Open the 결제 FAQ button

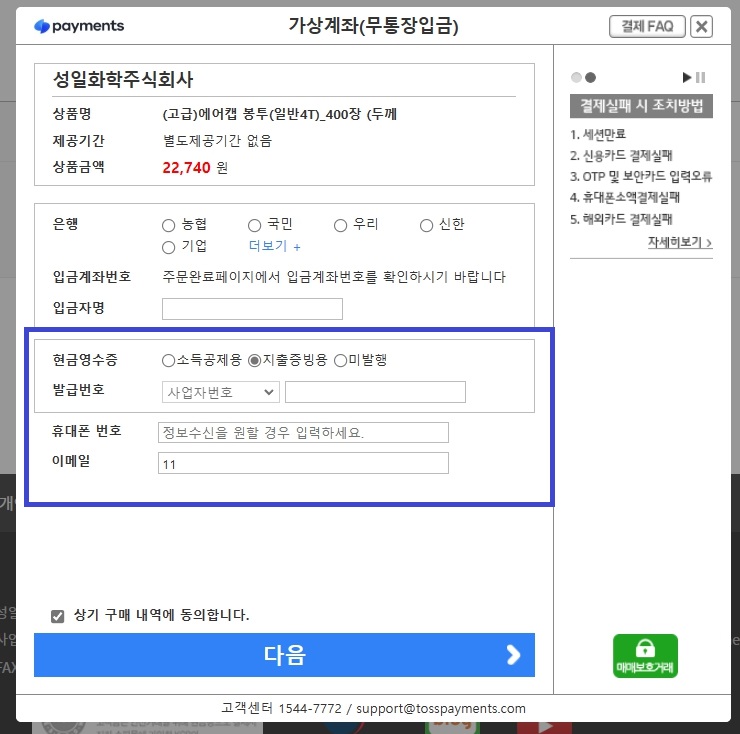(646, 26)
